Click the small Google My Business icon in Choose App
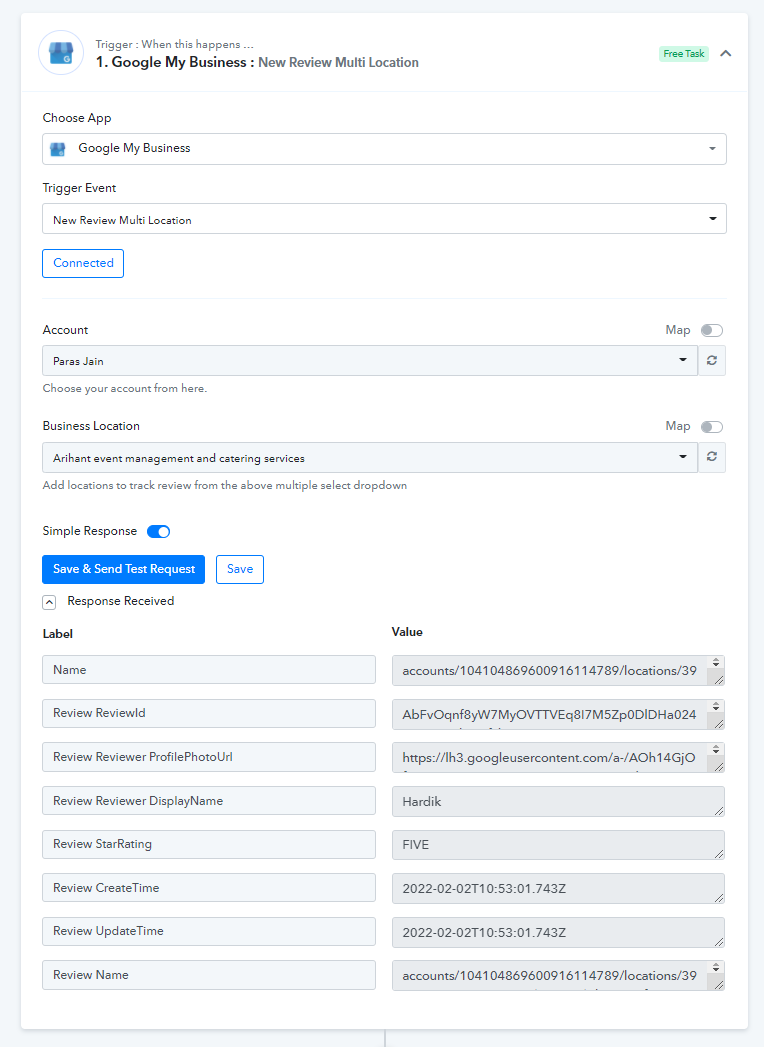 [x=58, y=149]
